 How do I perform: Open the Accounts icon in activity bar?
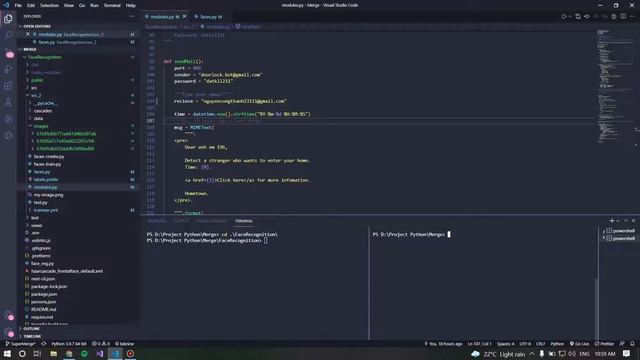pos(9,316)
